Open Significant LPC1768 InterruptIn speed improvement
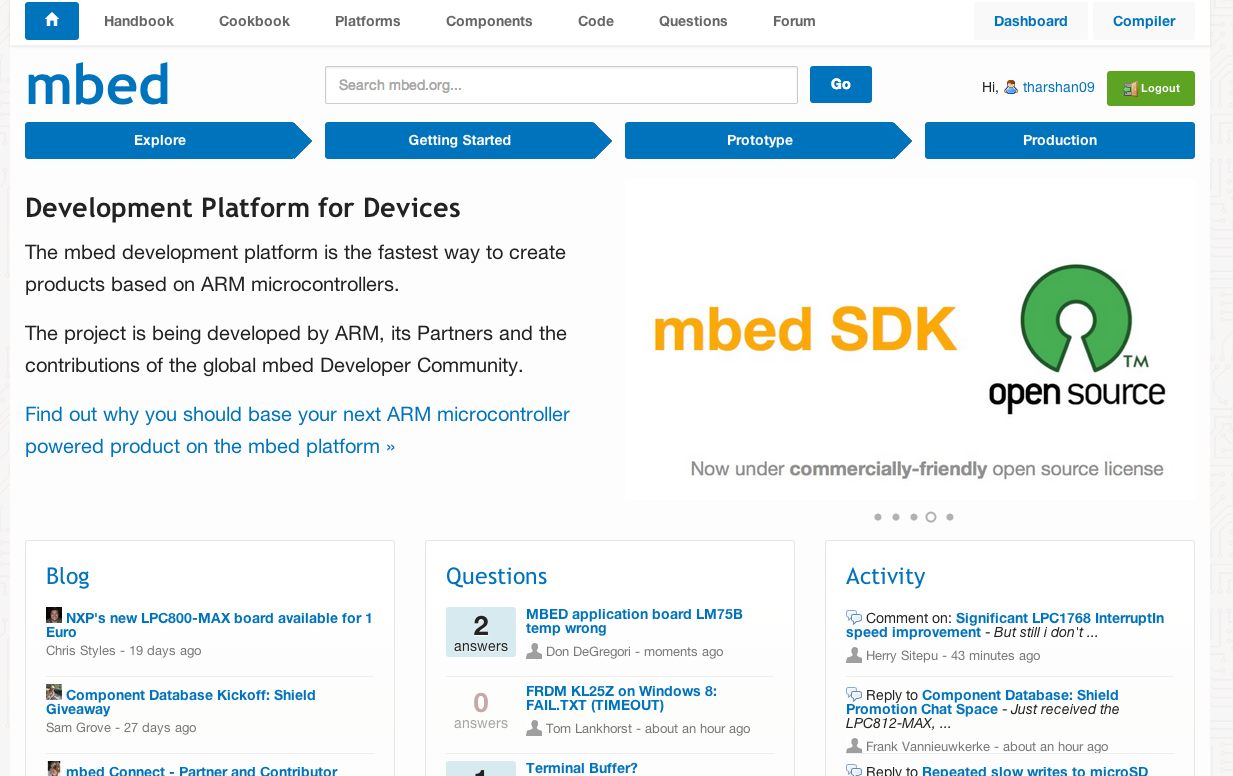The width and height of the screenshot is (1233, 776). pyautogui.click(x=1004, y=625)
